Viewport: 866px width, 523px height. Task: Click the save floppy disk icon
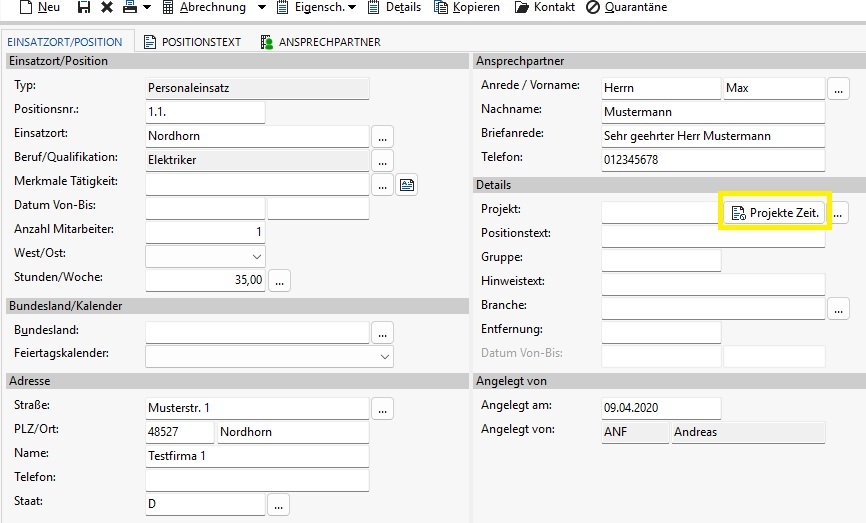83,7
